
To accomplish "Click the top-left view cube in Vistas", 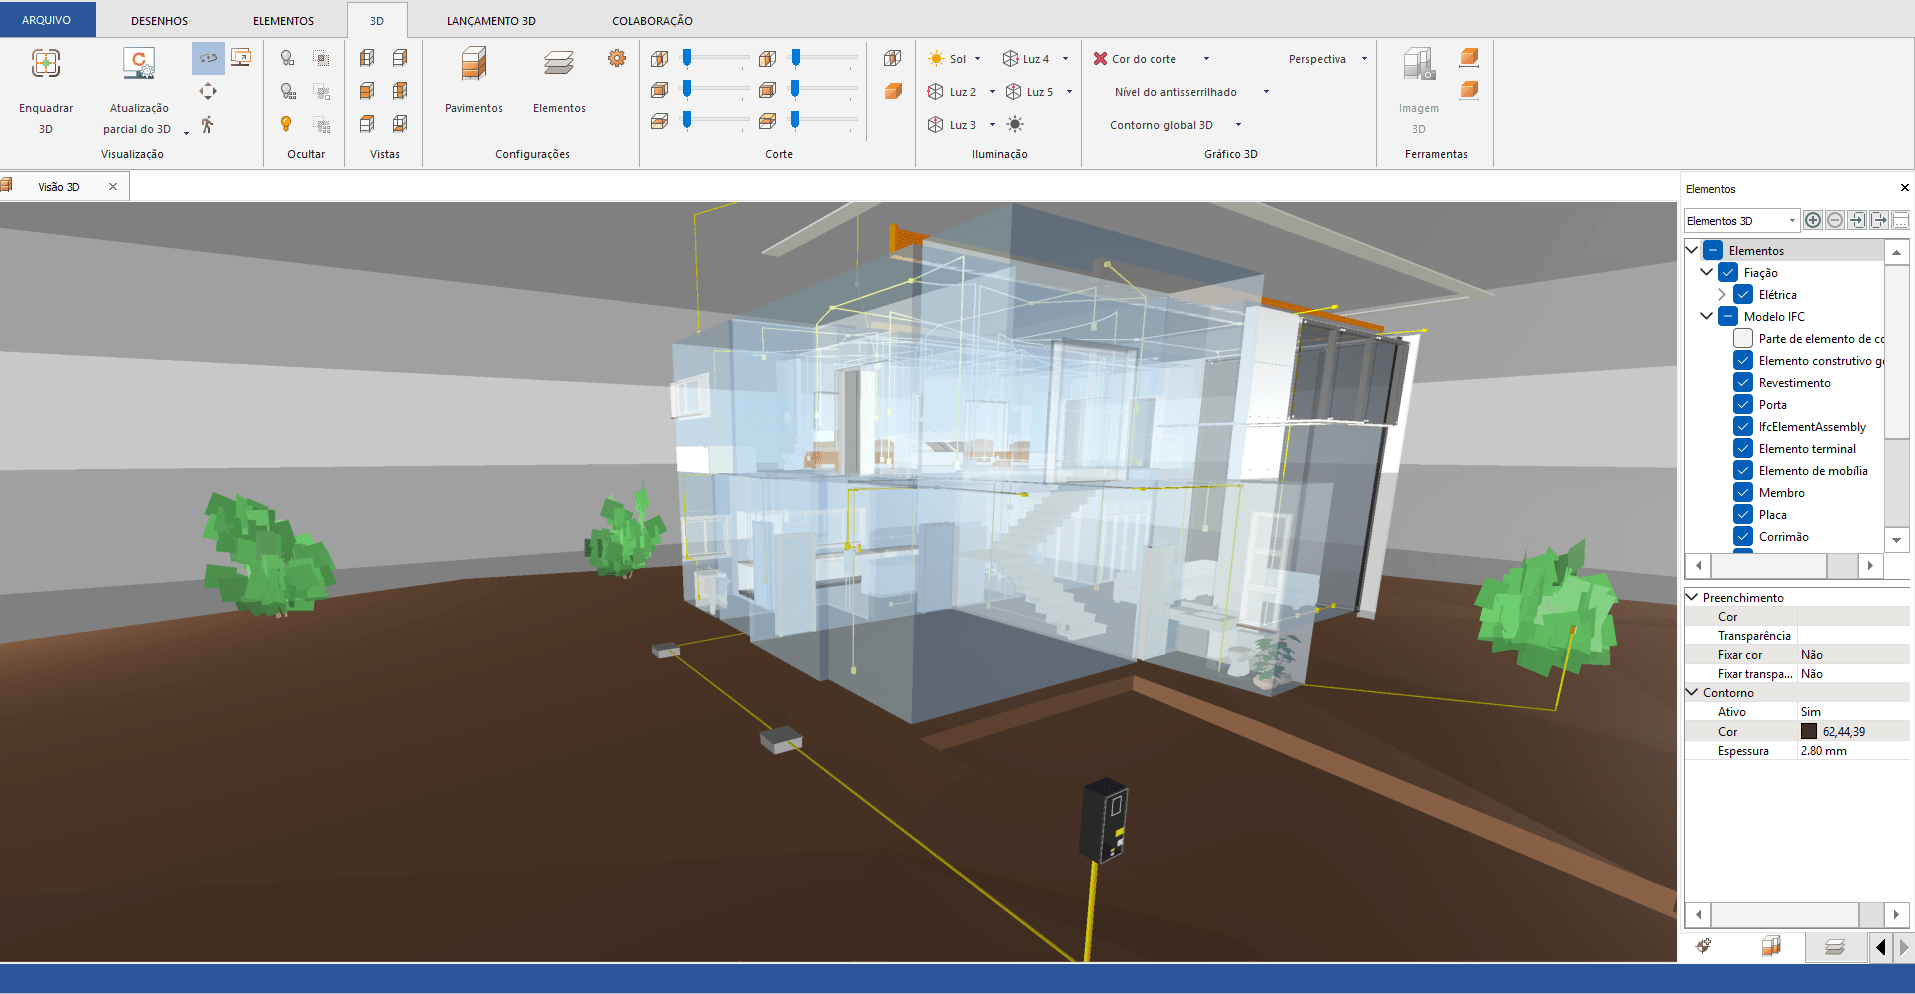I will pyautogui.click(x=367, y=58).
